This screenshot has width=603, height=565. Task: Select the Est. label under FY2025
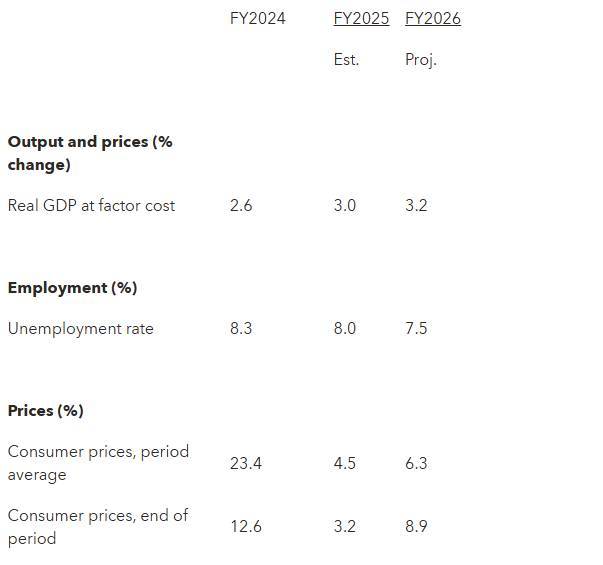tap(346, 60)
